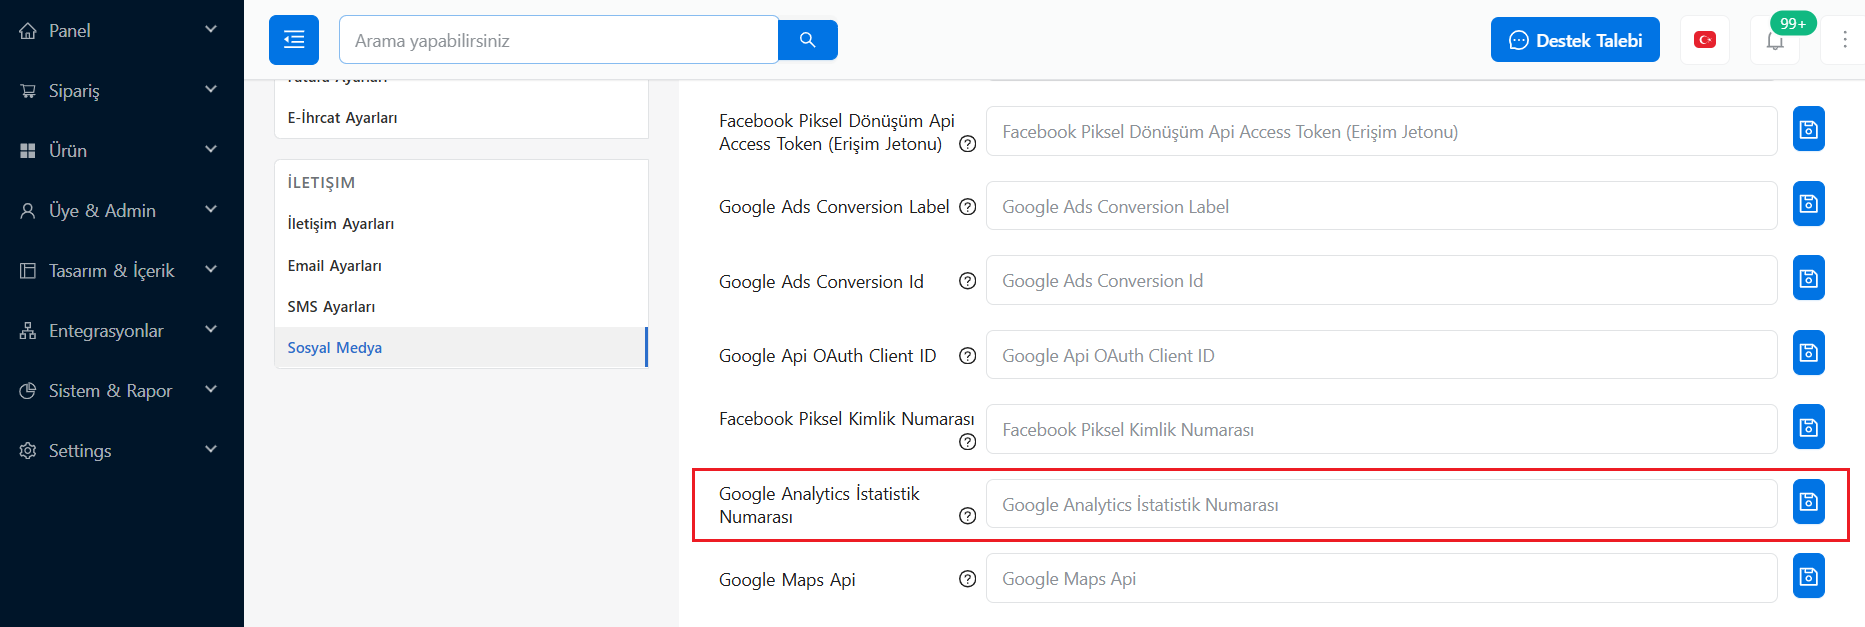The height and width of the screenshot is (627, 1865).
Task: Click the Destek Talebi button
Action: click(1575, 40)
